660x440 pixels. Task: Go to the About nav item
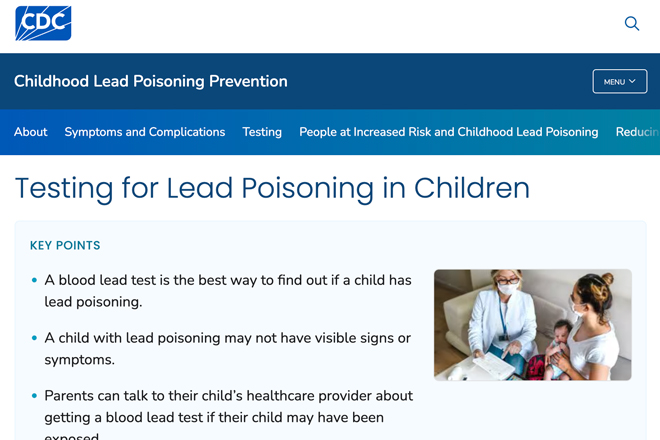tap(31, 132)
